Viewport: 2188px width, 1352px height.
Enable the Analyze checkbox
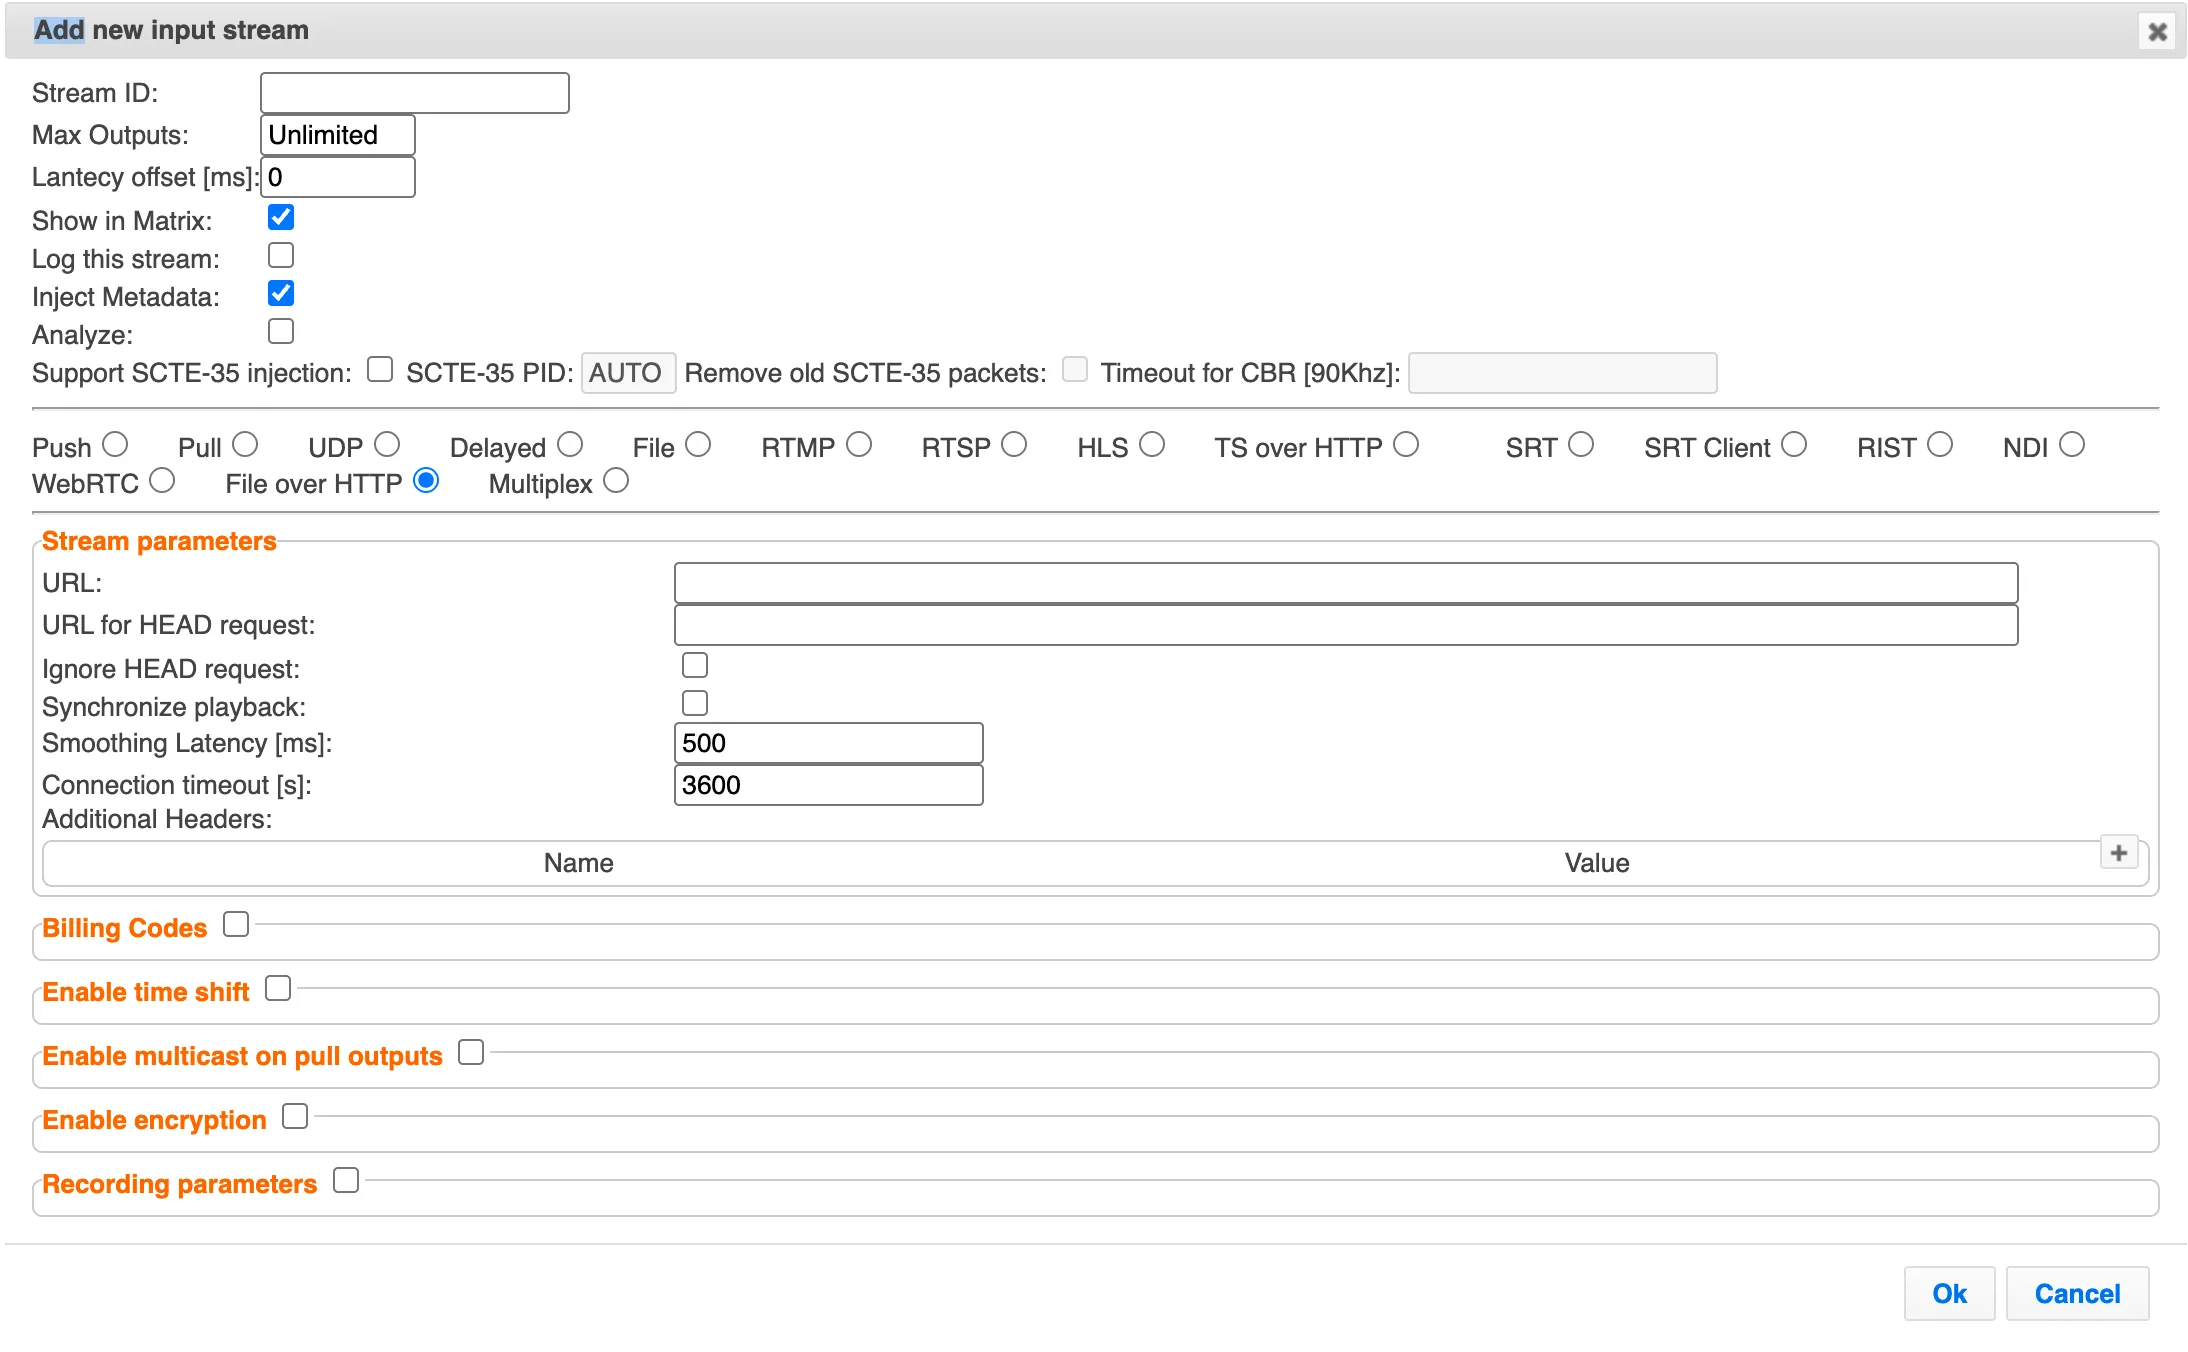[281, 331]
